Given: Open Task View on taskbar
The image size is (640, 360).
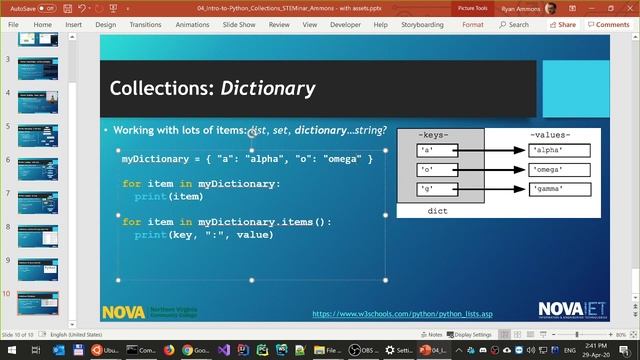Looking at the screenshot, I should click(x=36, y=350).
